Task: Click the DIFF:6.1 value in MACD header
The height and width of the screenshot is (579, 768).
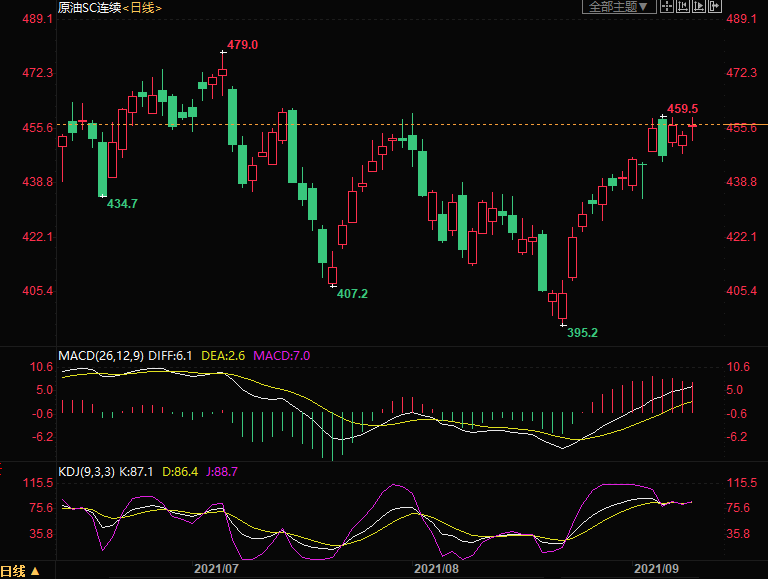Action: click(x=175, y=355)
